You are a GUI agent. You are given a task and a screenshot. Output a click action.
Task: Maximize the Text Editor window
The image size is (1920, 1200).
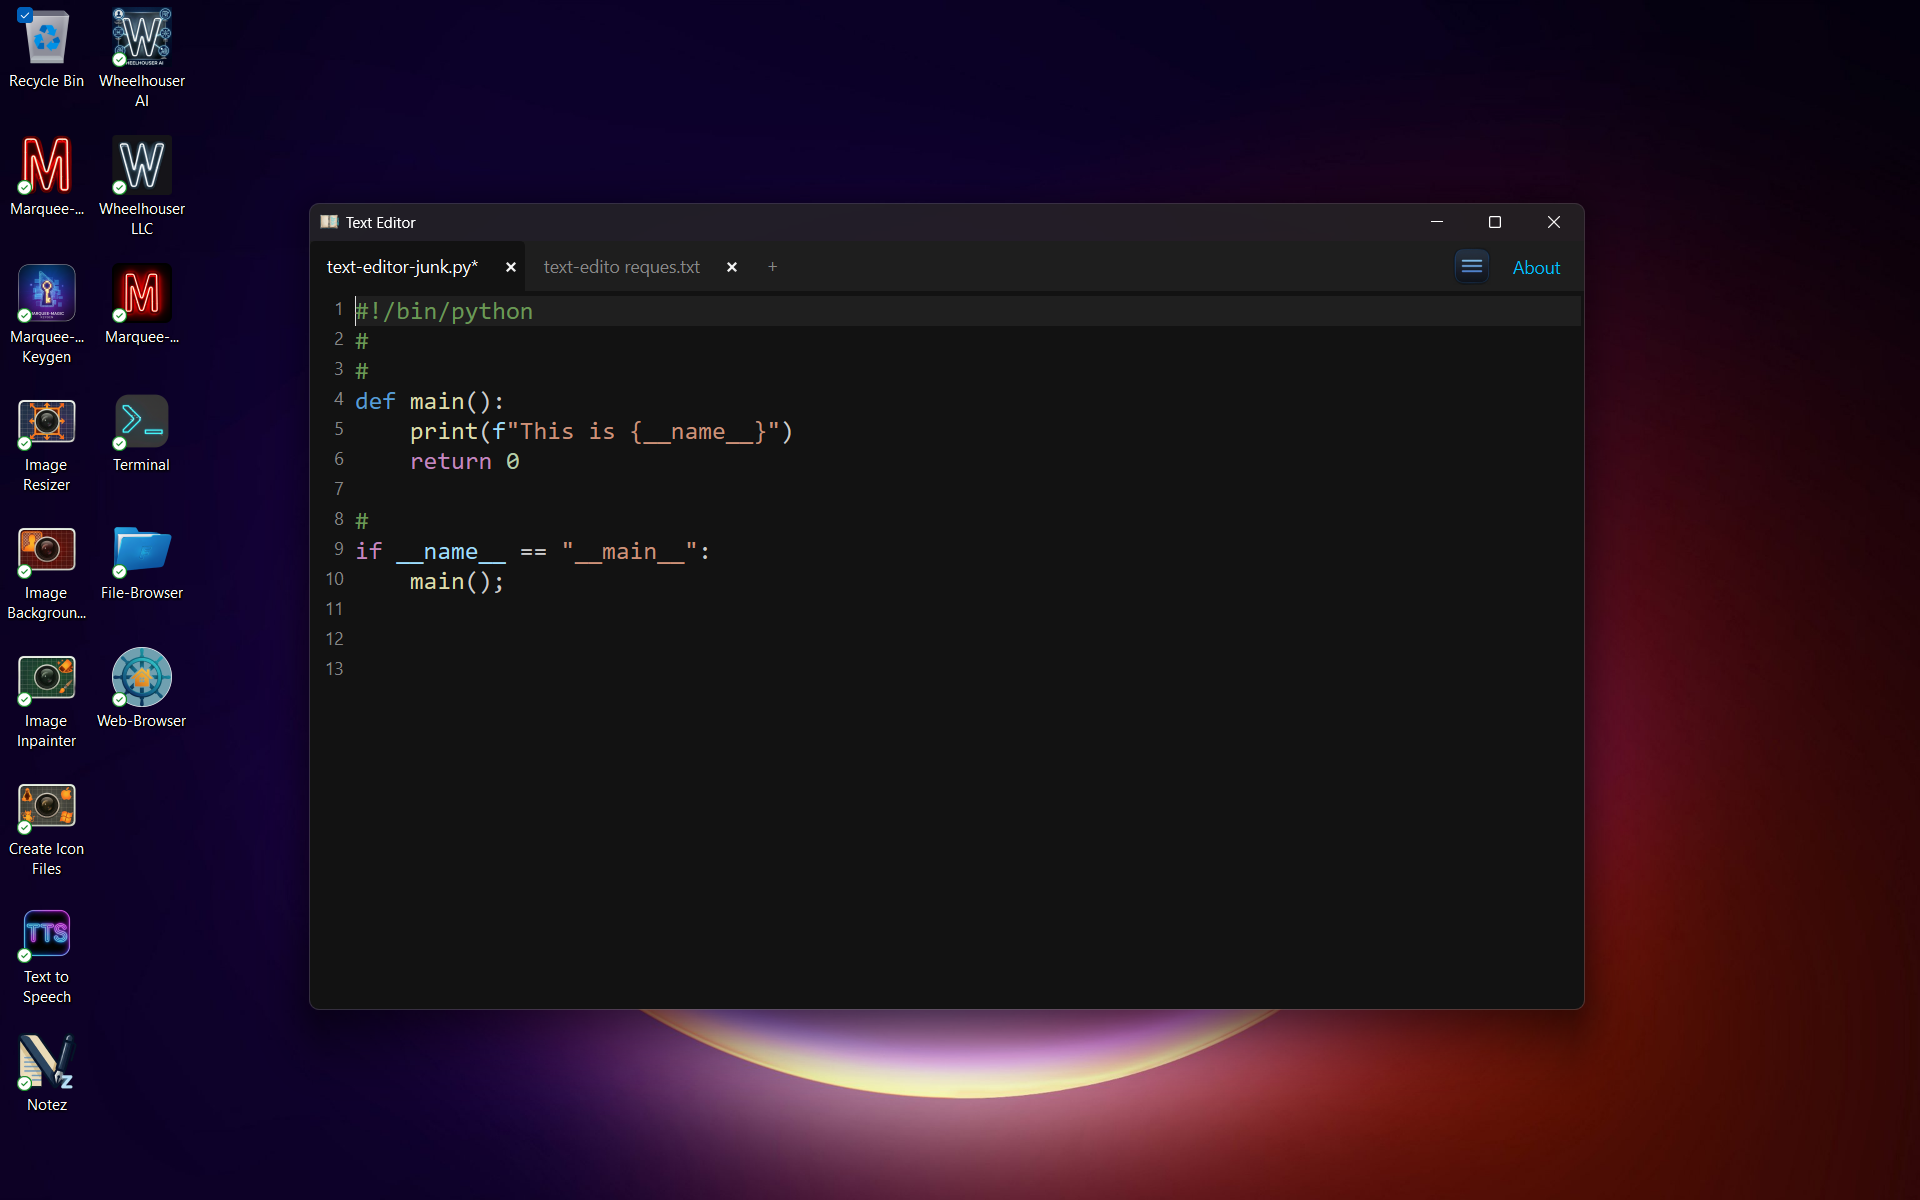coord(1495,222)
